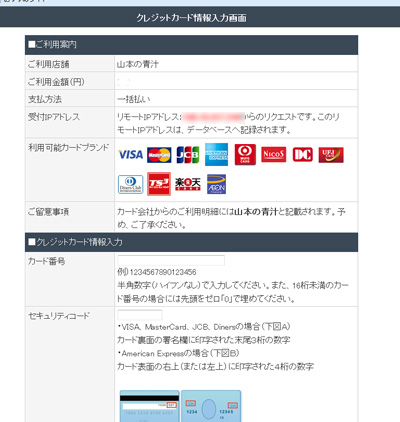Click the page title クレジットカード情報入力画面

[191, 18]
